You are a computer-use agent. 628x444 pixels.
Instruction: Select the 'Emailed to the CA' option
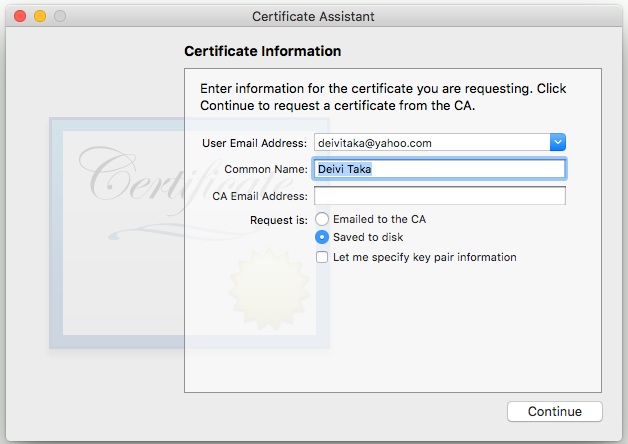point(322,219)
